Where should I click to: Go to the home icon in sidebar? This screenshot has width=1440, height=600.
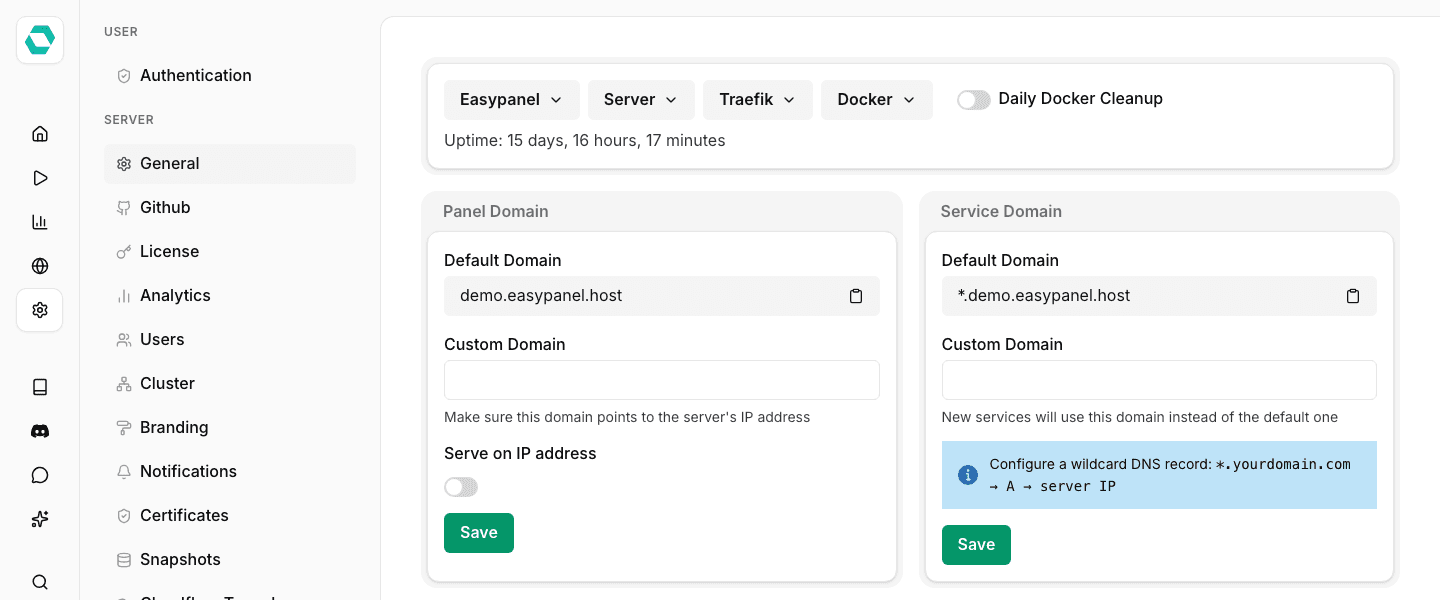click(x=40, y=134)
